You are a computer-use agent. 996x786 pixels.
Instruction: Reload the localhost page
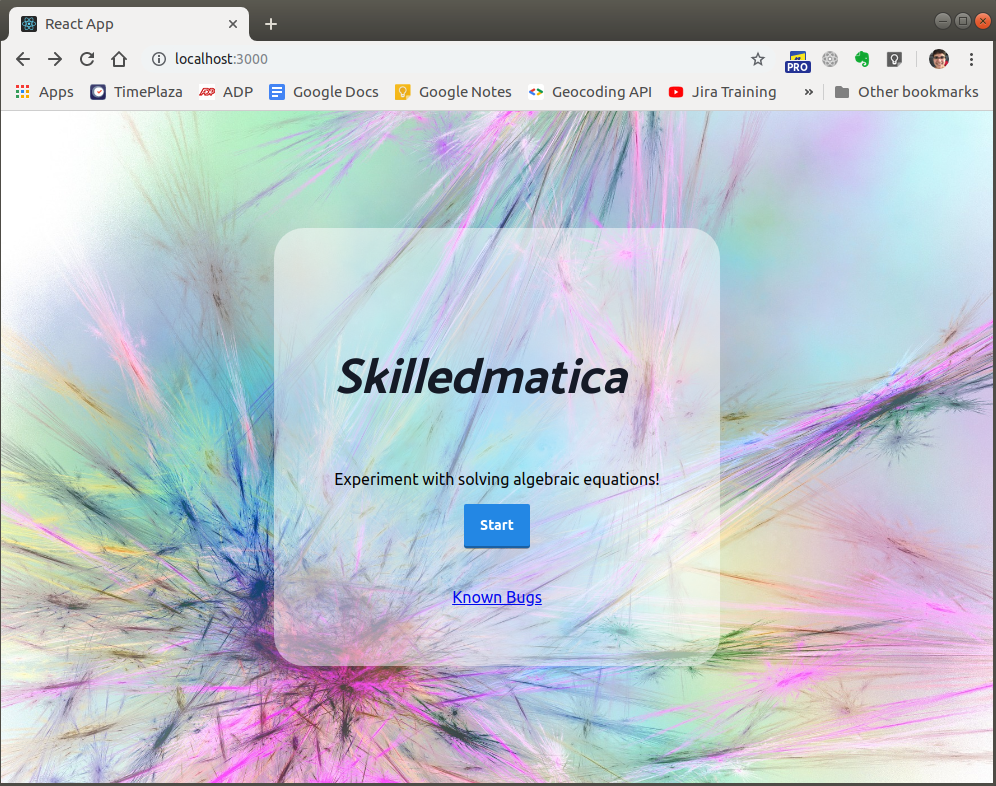87,59
